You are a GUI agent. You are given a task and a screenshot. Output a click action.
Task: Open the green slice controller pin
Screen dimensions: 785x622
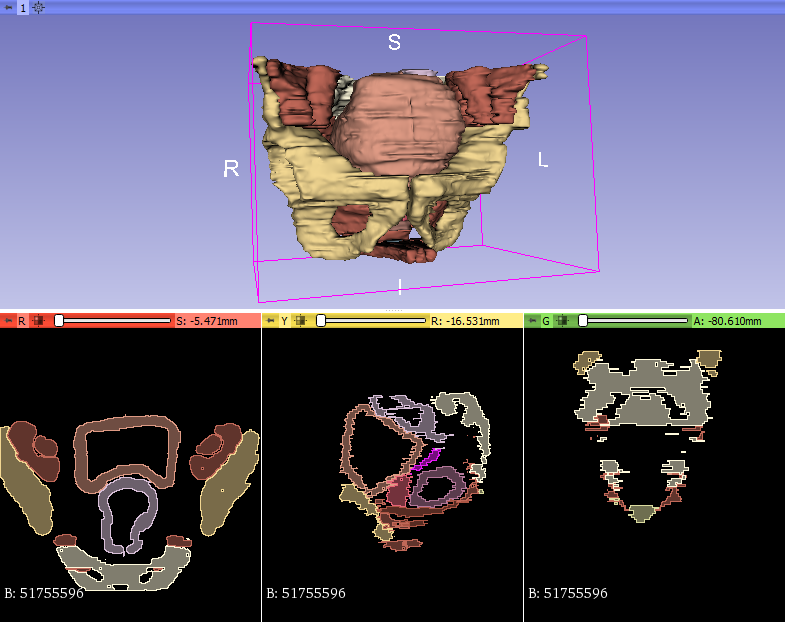[532, 321]
